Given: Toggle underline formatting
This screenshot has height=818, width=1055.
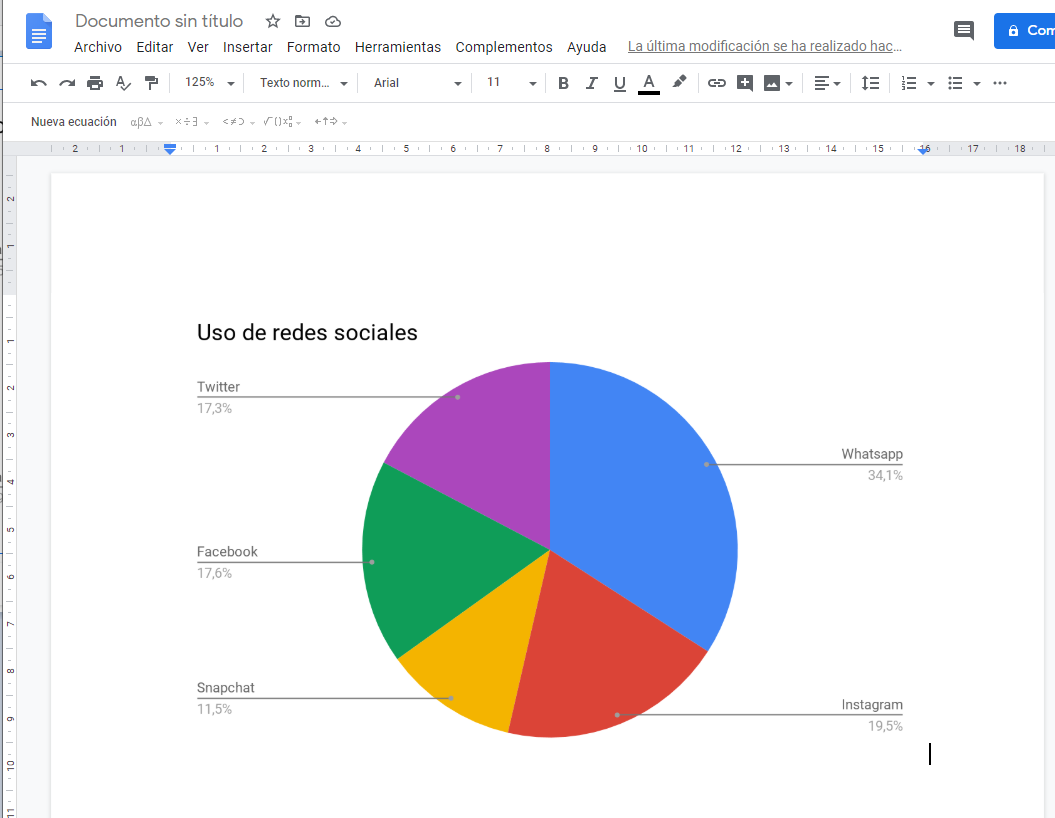Looking at the screenshot, I should coord(619,83).
